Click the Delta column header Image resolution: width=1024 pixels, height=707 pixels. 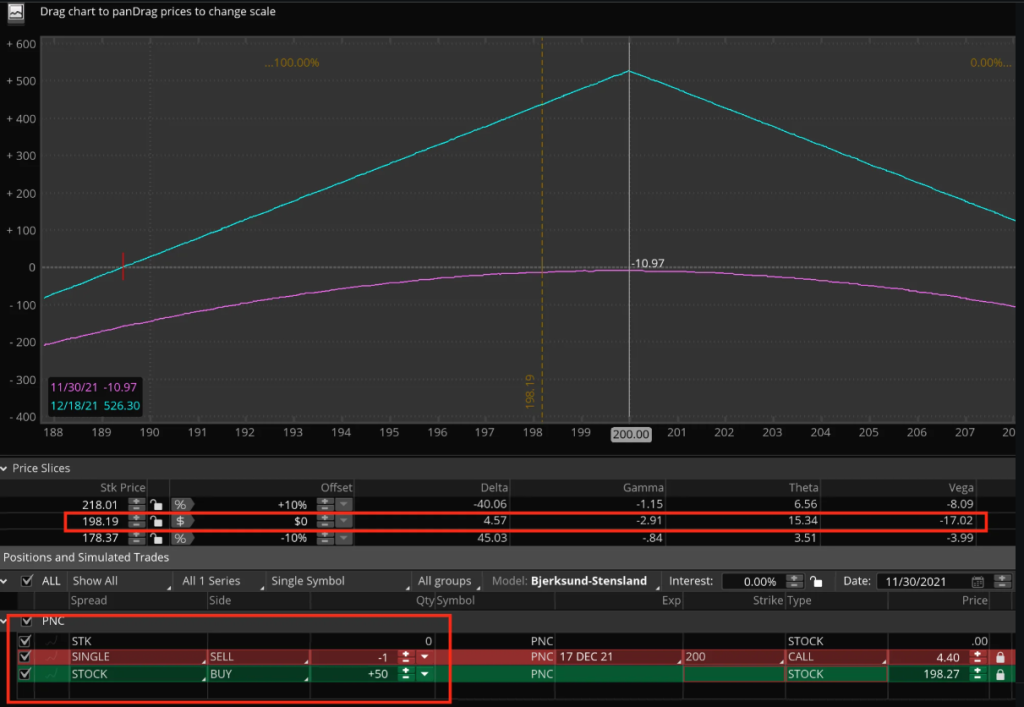click(494, 488)
